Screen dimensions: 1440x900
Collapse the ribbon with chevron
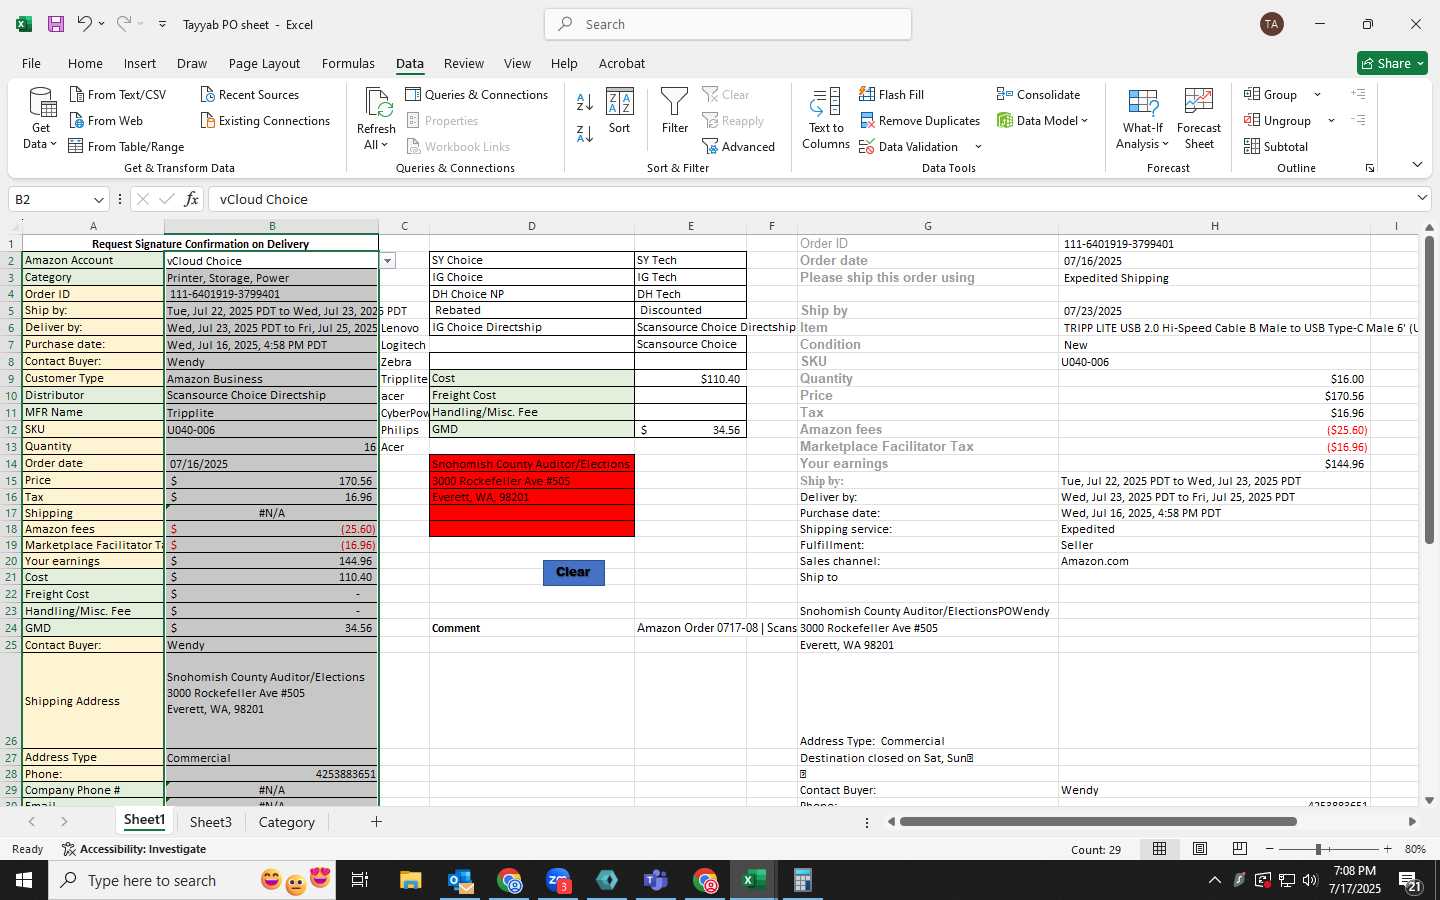(x=1417, y=165)
